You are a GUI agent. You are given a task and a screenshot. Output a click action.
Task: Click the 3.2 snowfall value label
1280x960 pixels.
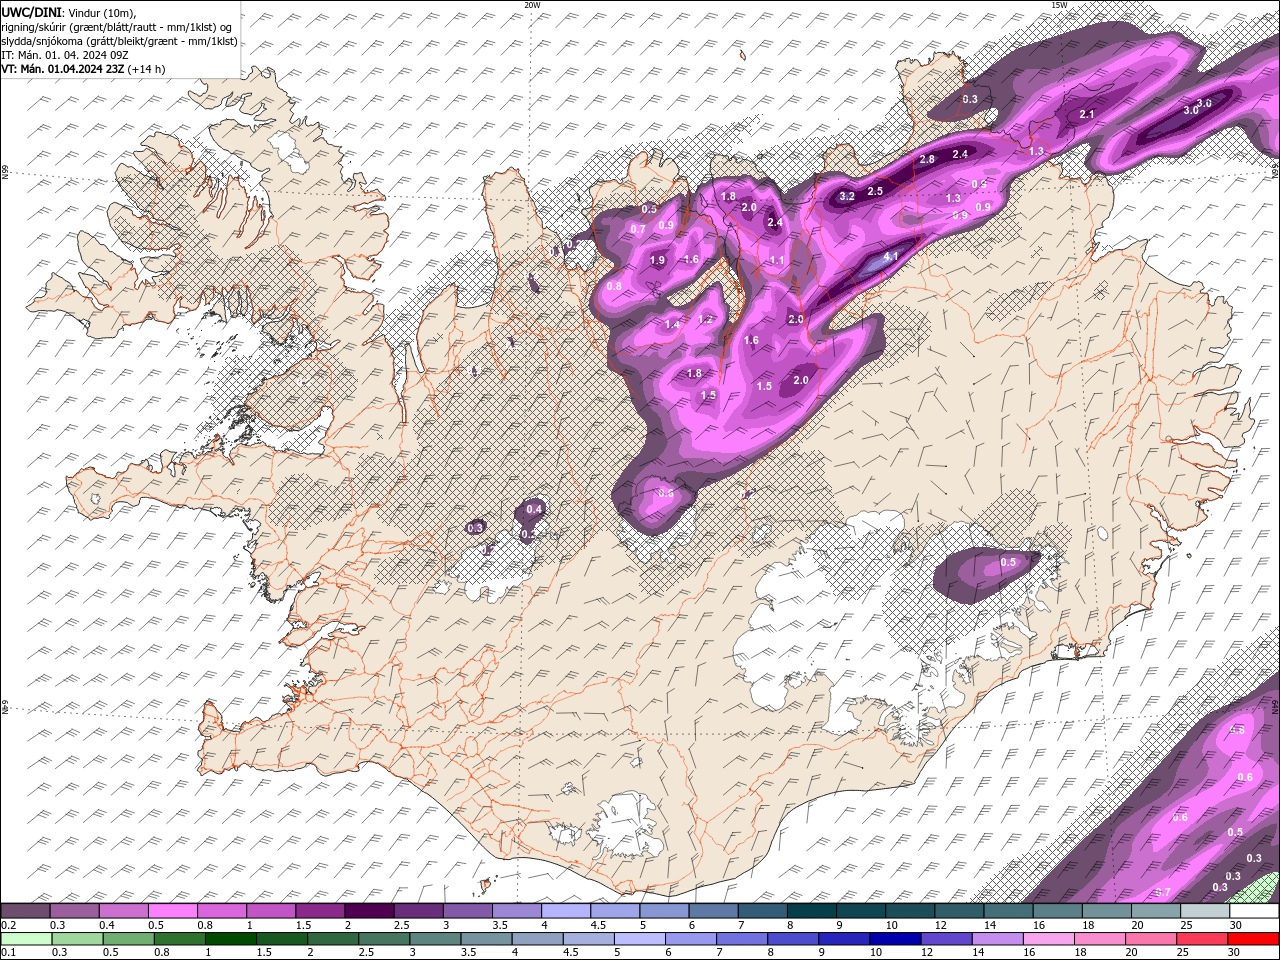click(x=847, y=196)
